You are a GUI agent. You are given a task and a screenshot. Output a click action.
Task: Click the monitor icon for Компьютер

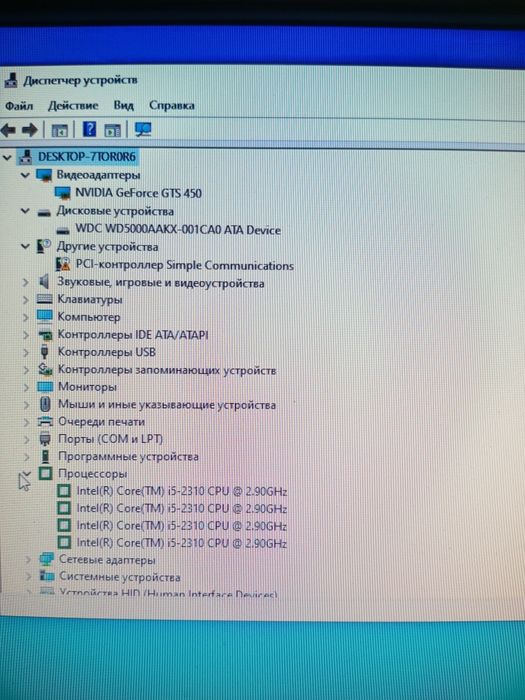tap(44, 317)
